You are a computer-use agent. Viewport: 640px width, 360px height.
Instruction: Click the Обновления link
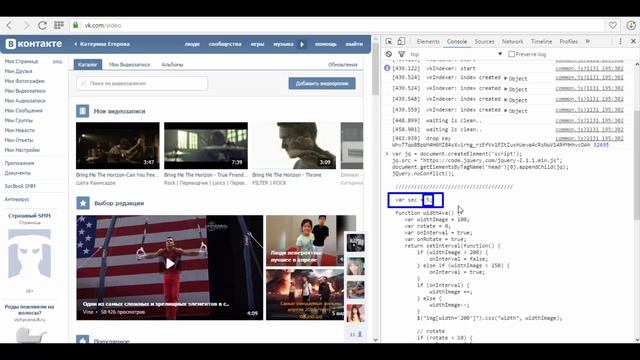coord(342,64)
